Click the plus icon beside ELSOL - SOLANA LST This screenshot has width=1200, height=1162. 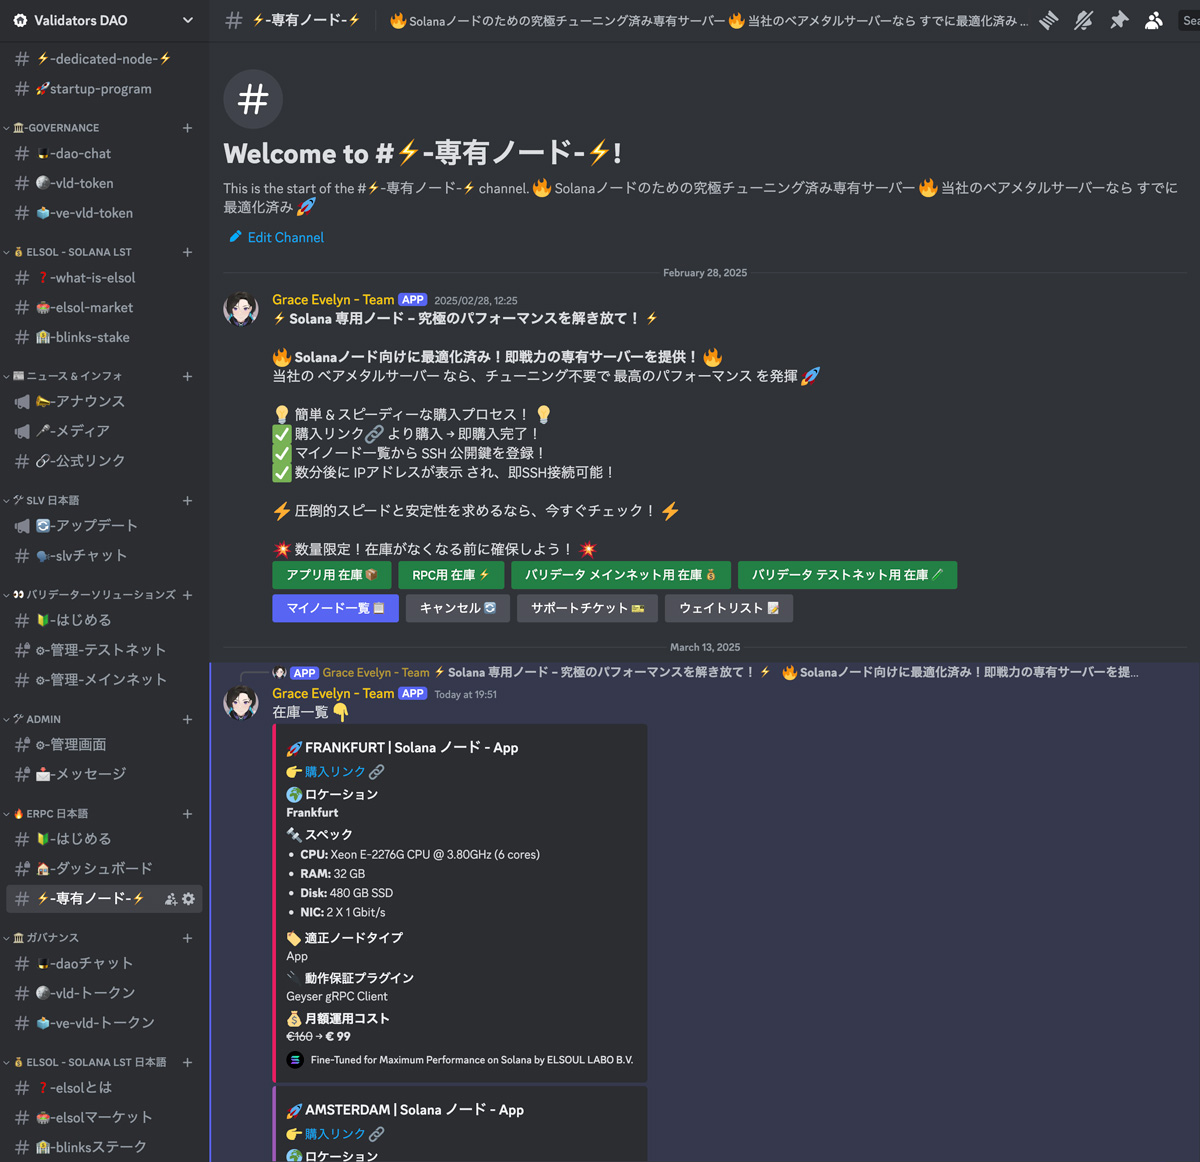pyautogui.click(x=187, y=252)
